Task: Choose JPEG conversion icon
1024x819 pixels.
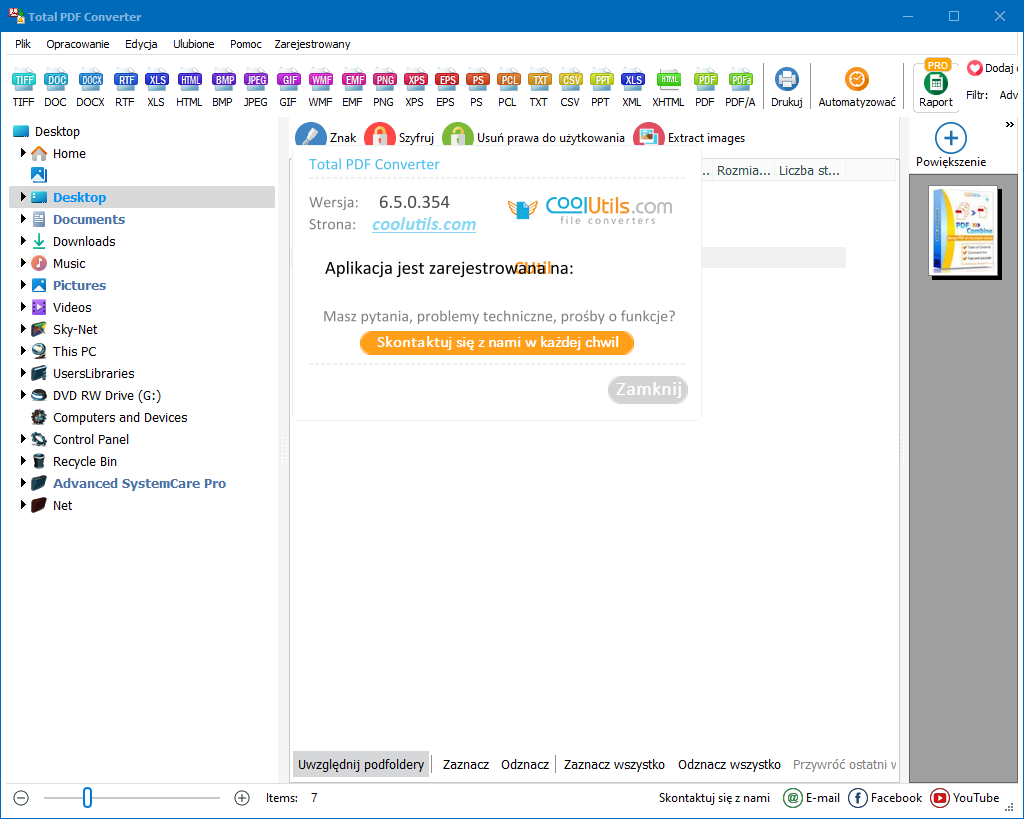Action: pyautogui.click(x=255, y=88)
